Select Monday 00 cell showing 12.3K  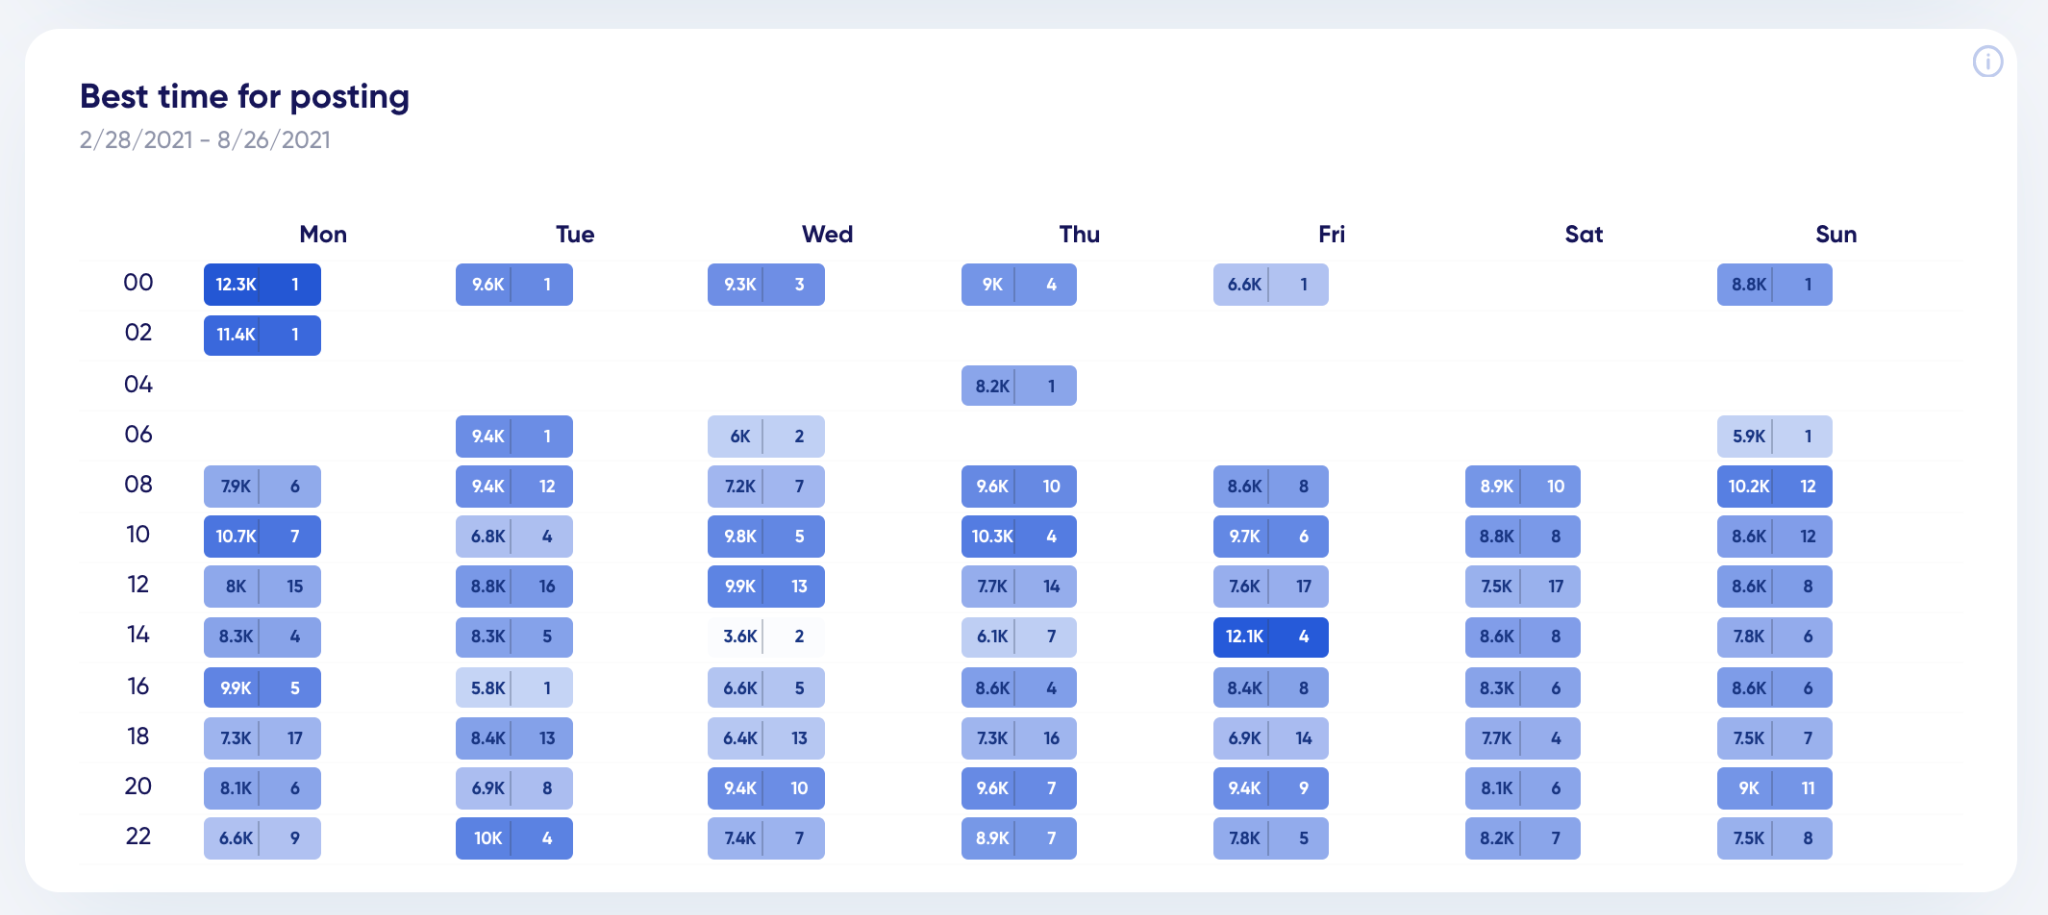pyautogui.click(x=262, y=284)
